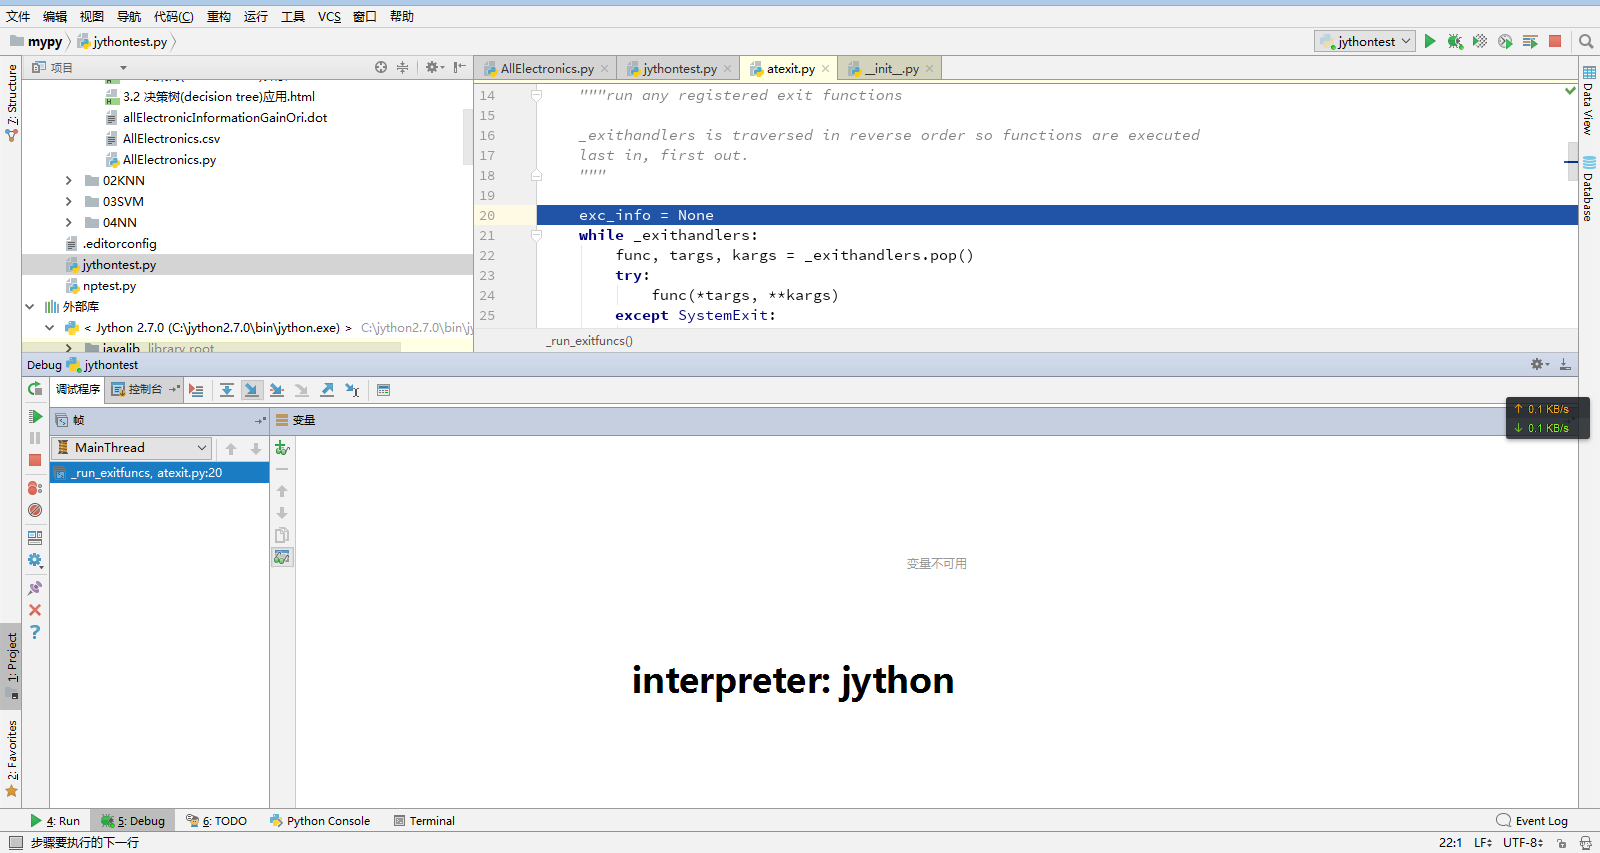
Task: Run jythontest with coverage
Action: [x=1480, y=41]
